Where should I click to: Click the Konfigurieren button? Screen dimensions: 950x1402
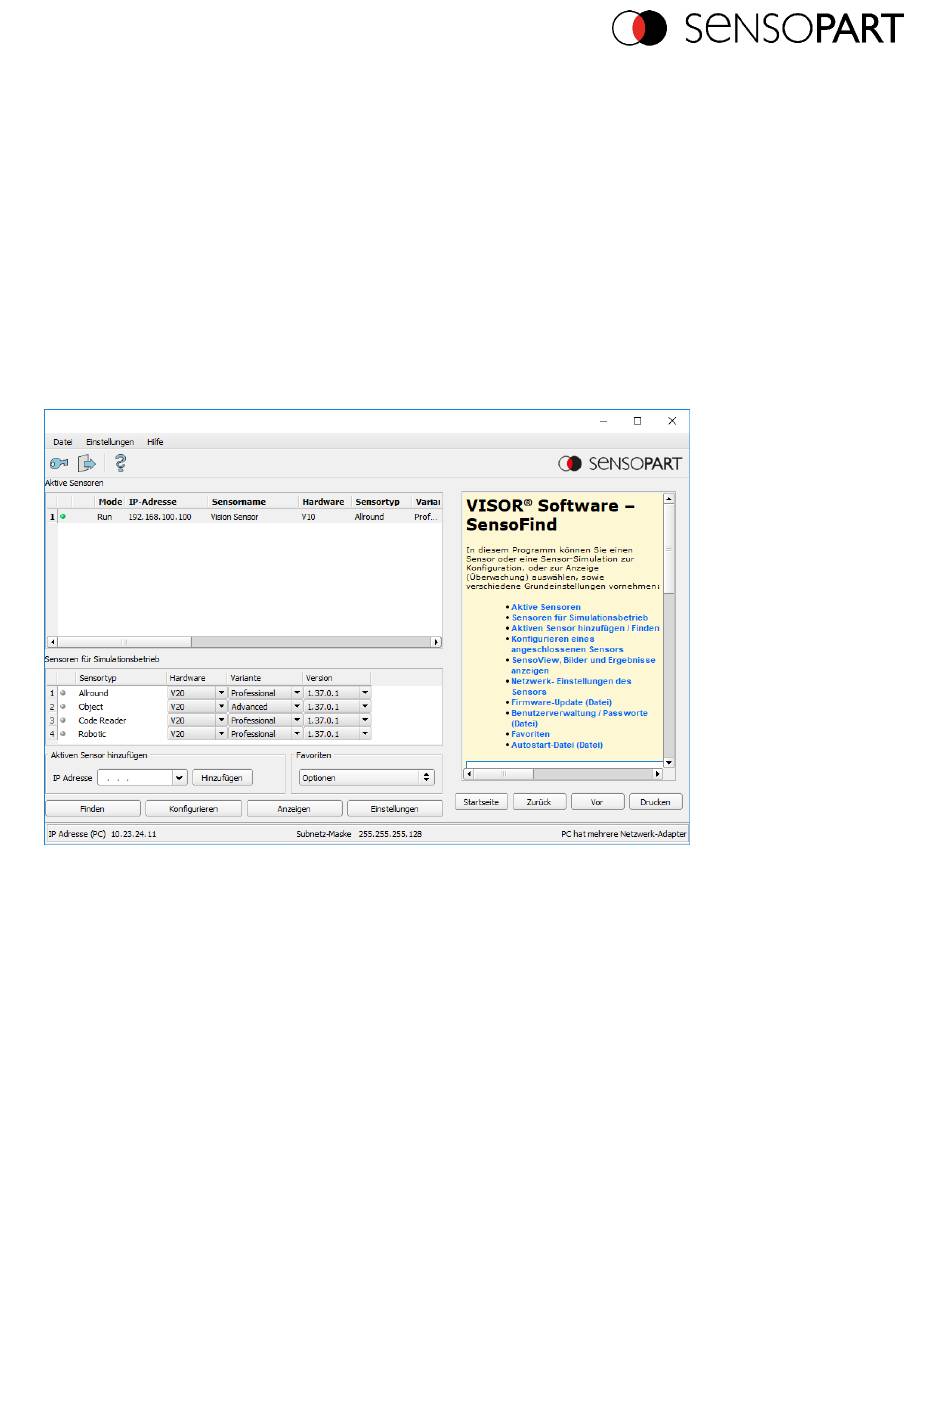coord(193,809)
